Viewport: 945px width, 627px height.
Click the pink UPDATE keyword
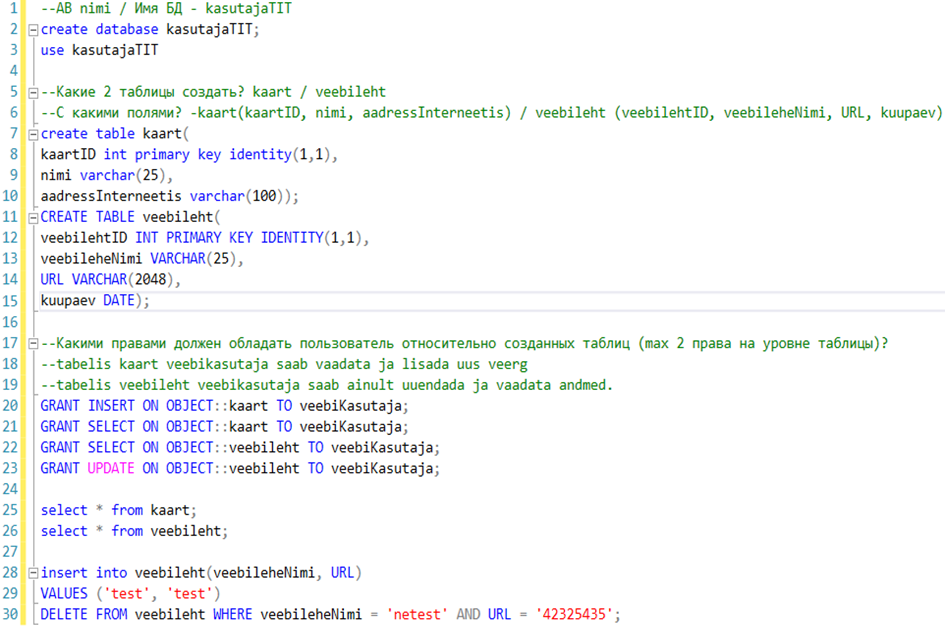113,468
